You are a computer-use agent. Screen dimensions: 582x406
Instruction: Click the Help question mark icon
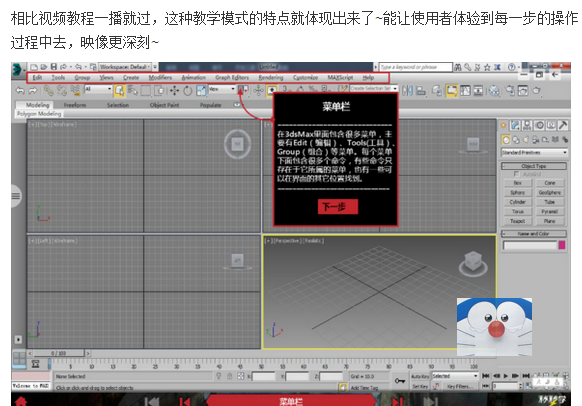pyautogui.click(x=511, y=67)
